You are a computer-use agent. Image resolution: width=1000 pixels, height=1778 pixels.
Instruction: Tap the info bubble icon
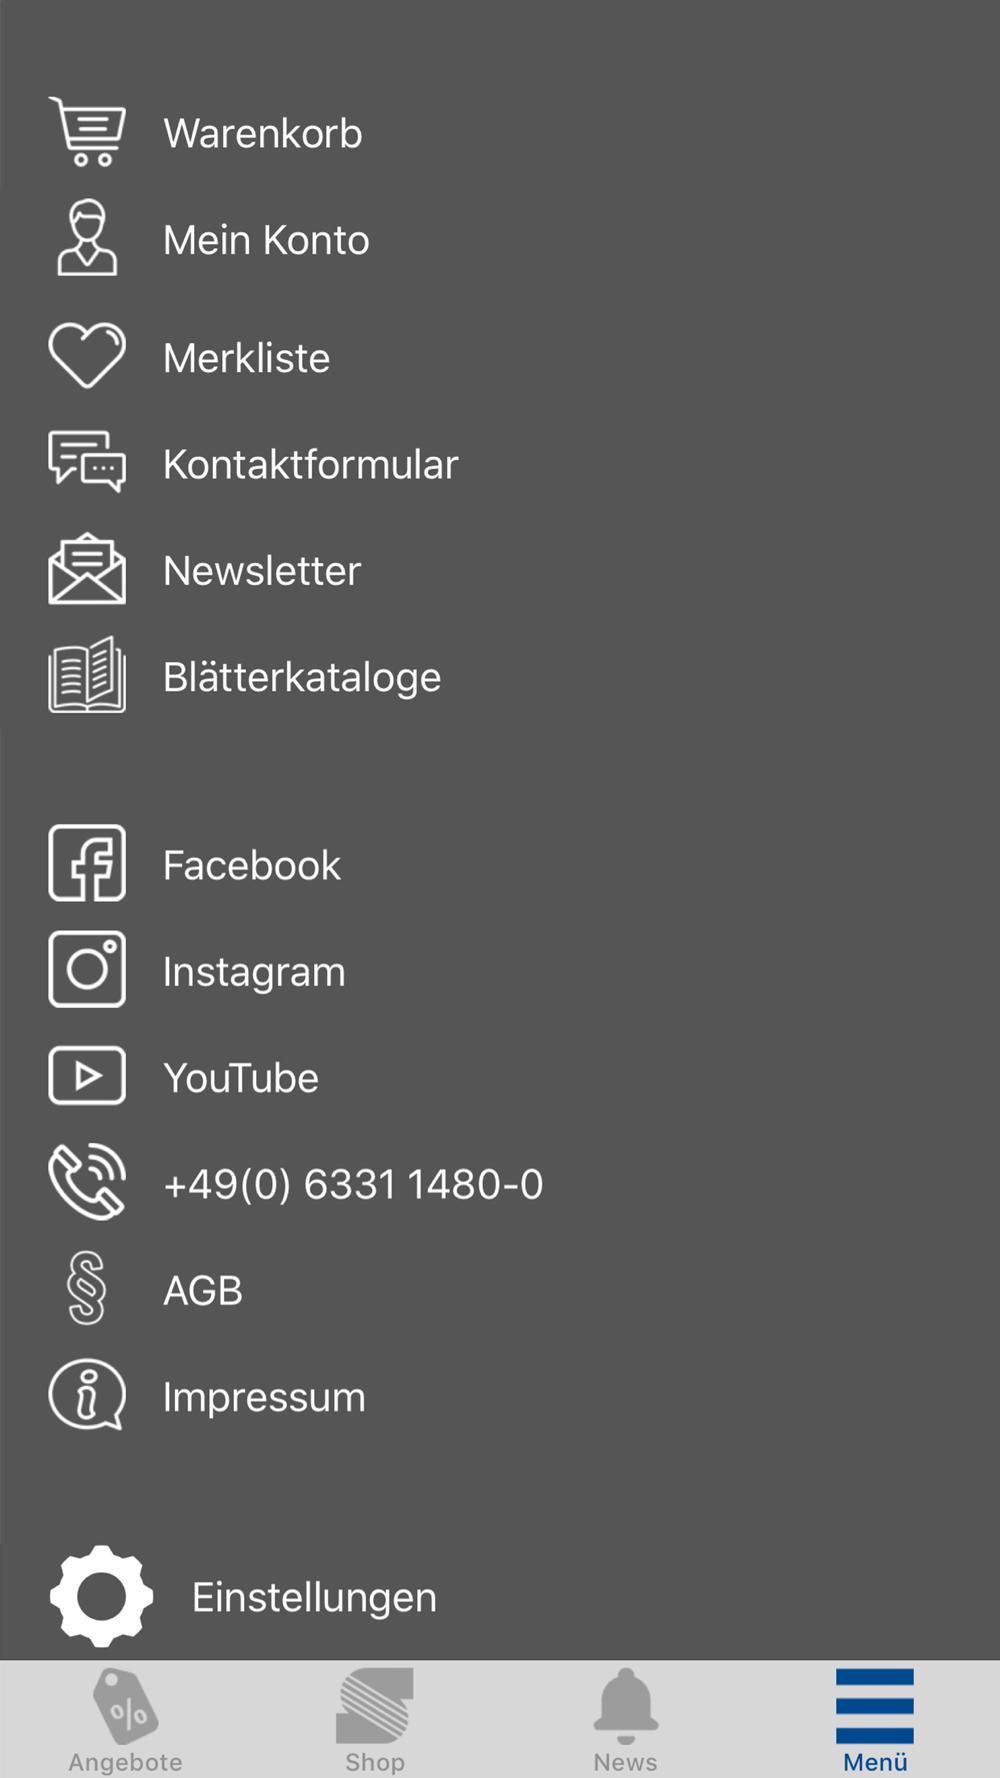[x=87, y=1394]
